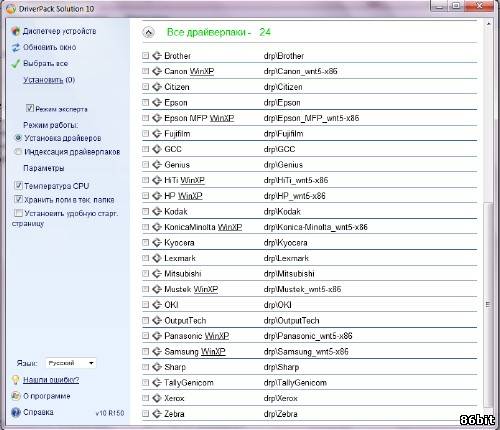
Task: Click the path drp\Epson_MFP_wnt5-x86
Action: pos(311,118)
